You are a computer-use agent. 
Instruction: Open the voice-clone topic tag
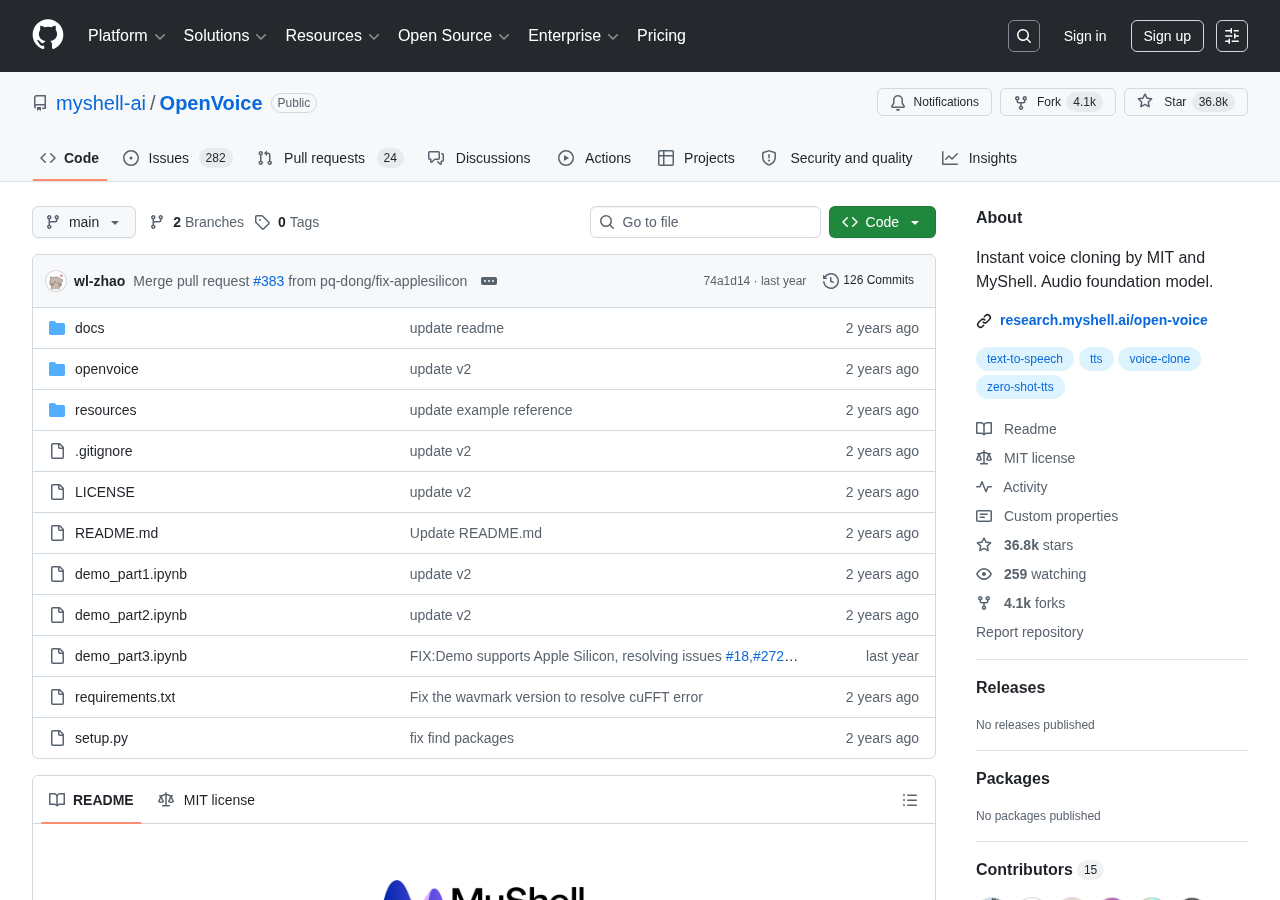[1160, 359]
